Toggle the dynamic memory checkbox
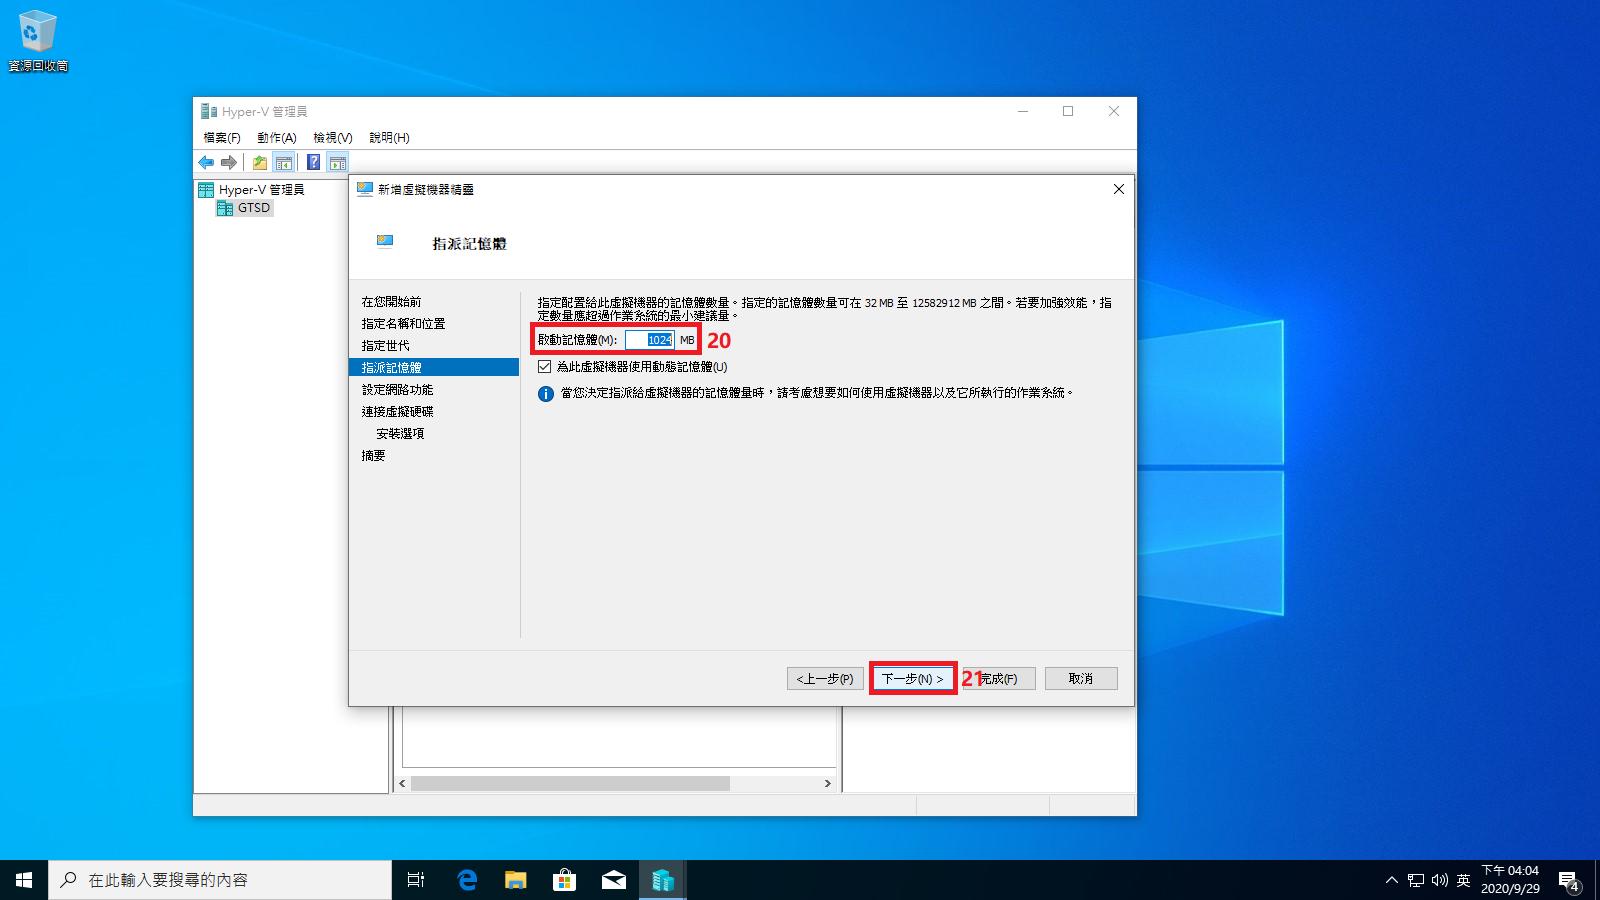 545,367
